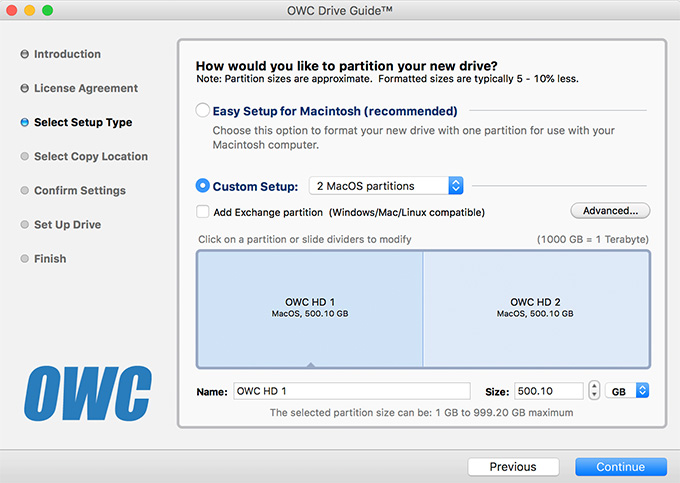Click the Easy Setup for Macintosh heading text
Viewport: 680px width, 483px height.
pyautogui.click(x=335, y=111)
